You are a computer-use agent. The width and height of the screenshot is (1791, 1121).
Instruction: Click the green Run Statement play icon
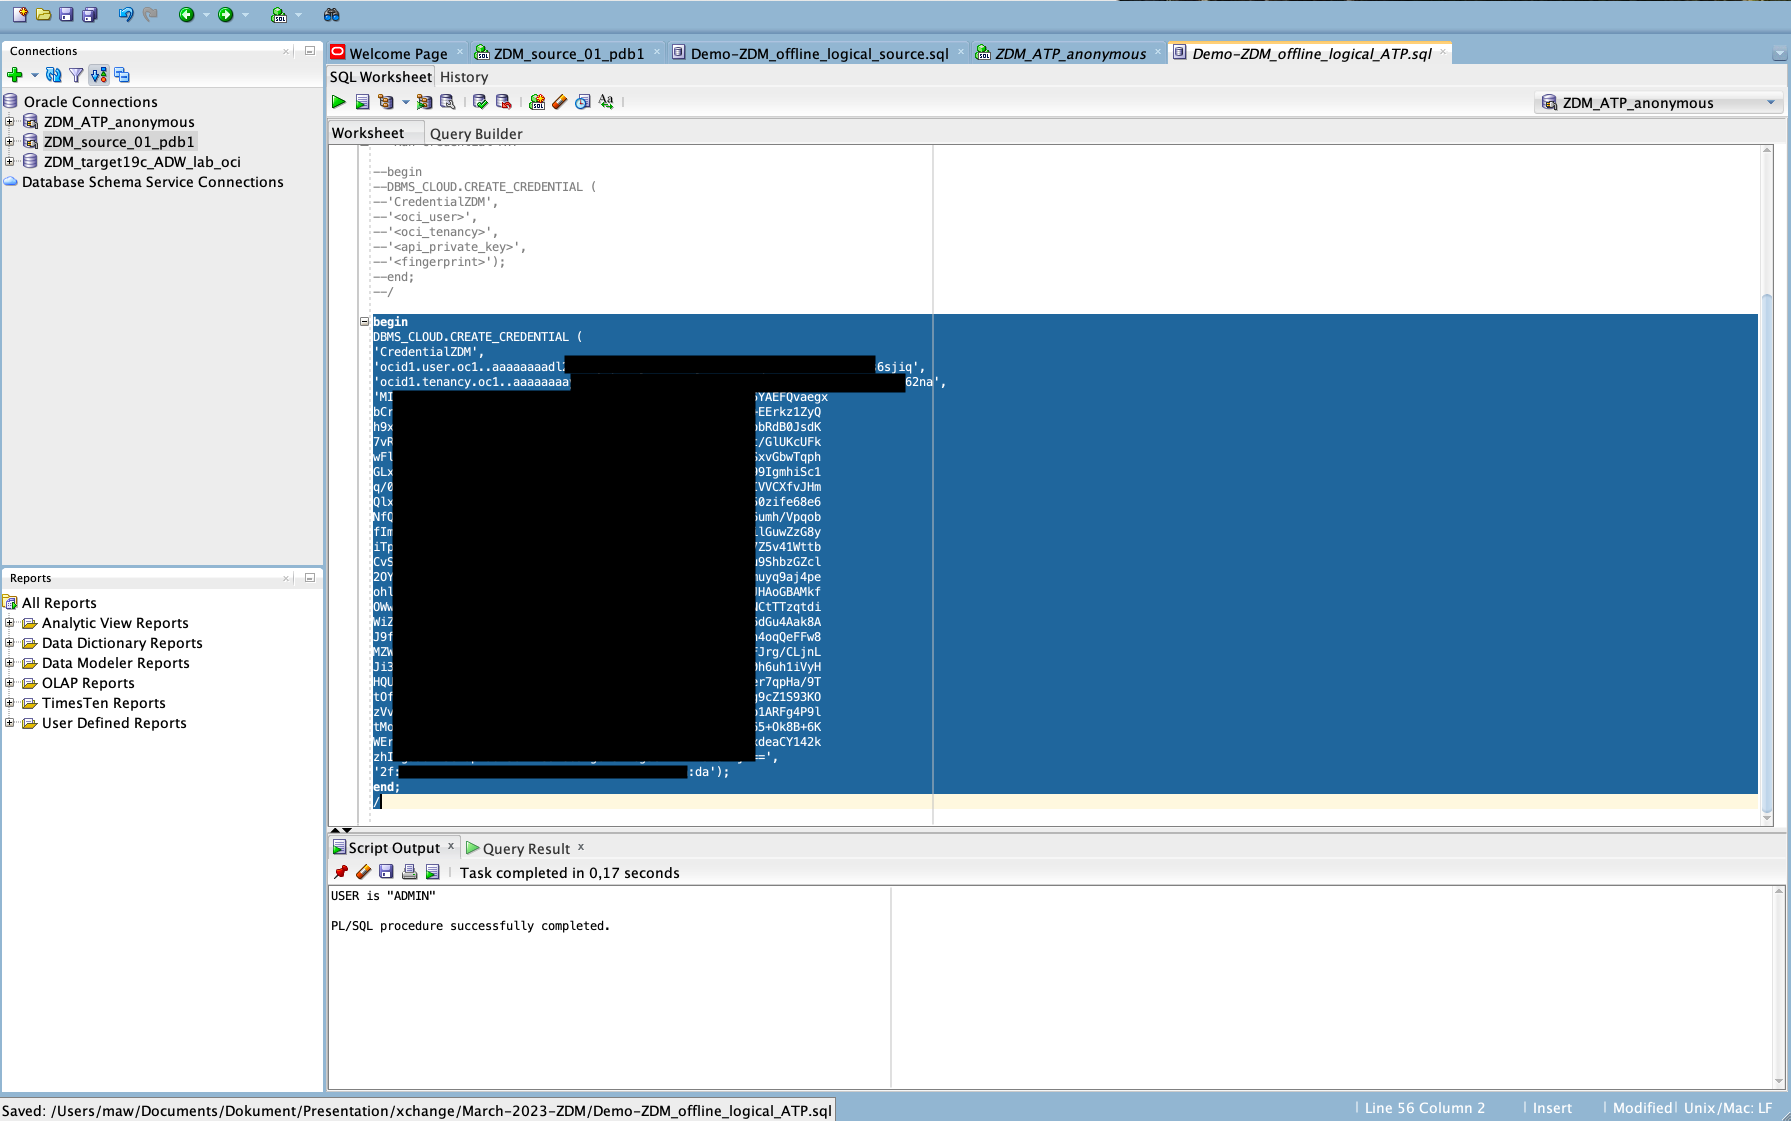click(x=339, y=102)
